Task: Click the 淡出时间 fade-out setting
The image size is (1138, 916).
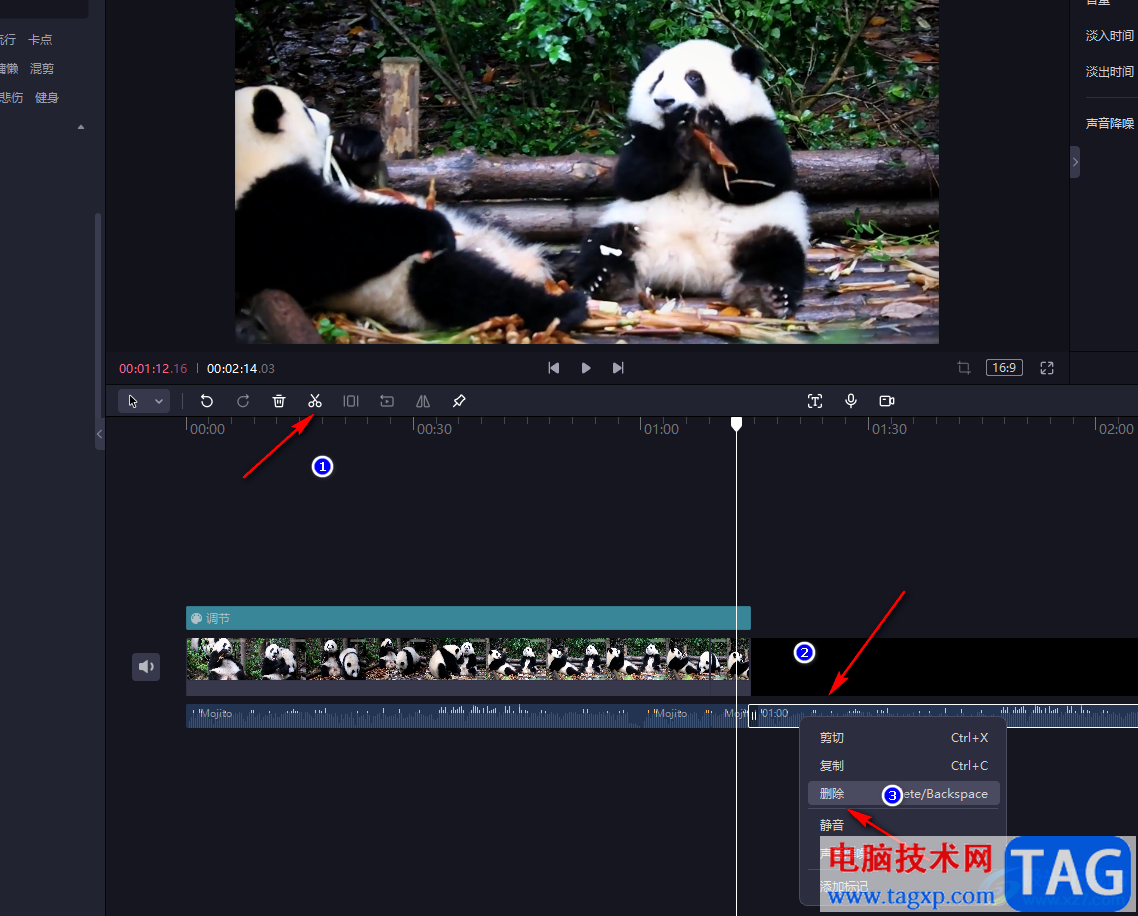Action: click(x=1110, y=72)
